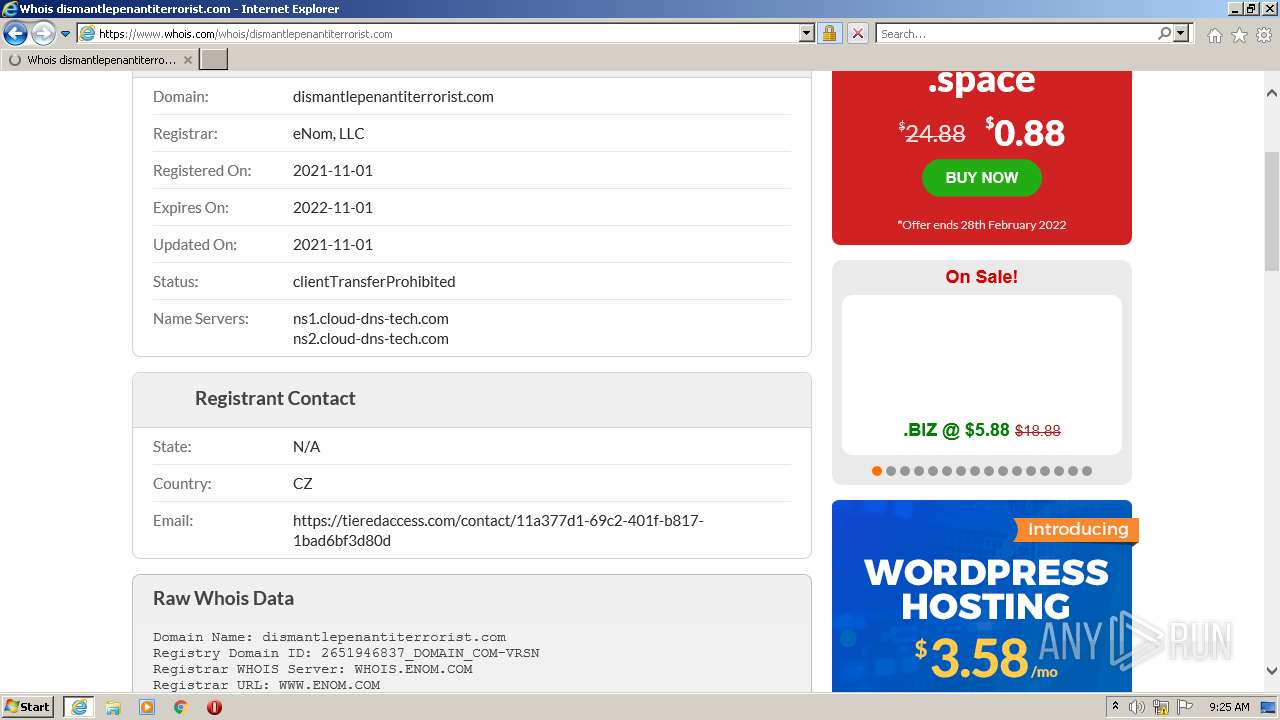The height and width of the screenshot is (720, 1280).
Task: Click the BUY NOW button
Action: [981, 177]
